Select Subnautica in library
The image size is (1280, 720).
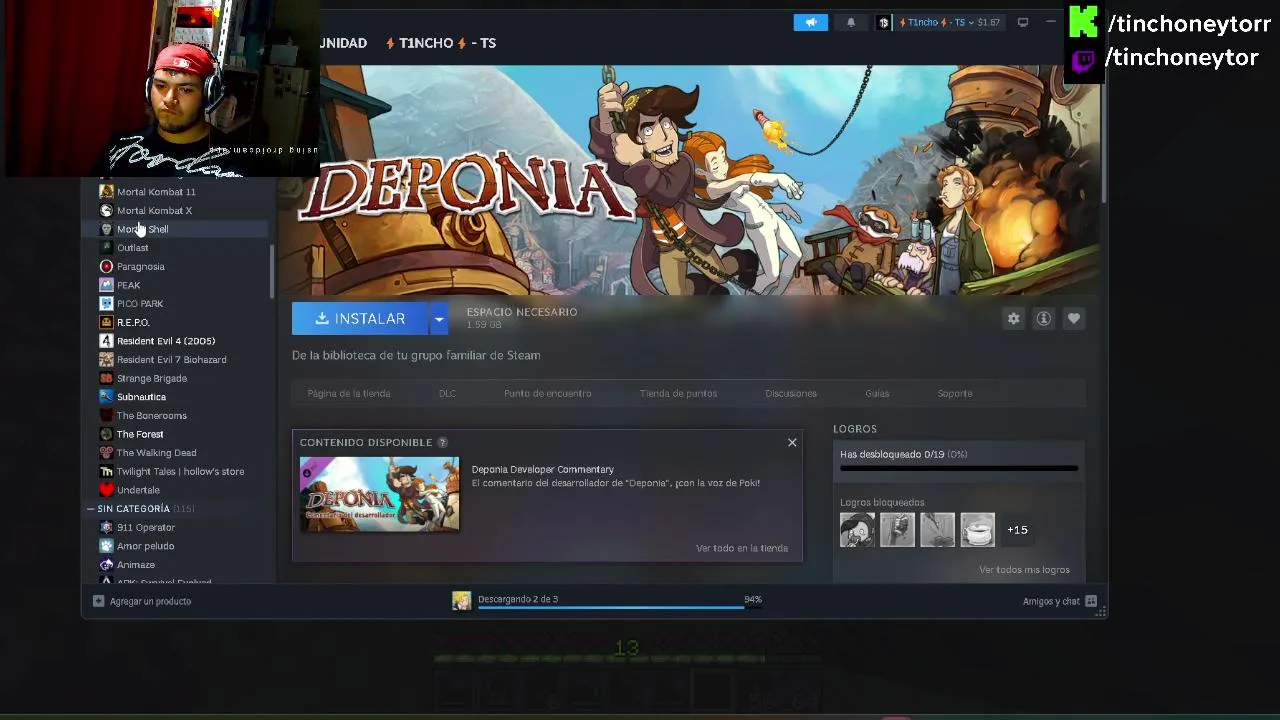pyautogui.click(x=141, y=397)
